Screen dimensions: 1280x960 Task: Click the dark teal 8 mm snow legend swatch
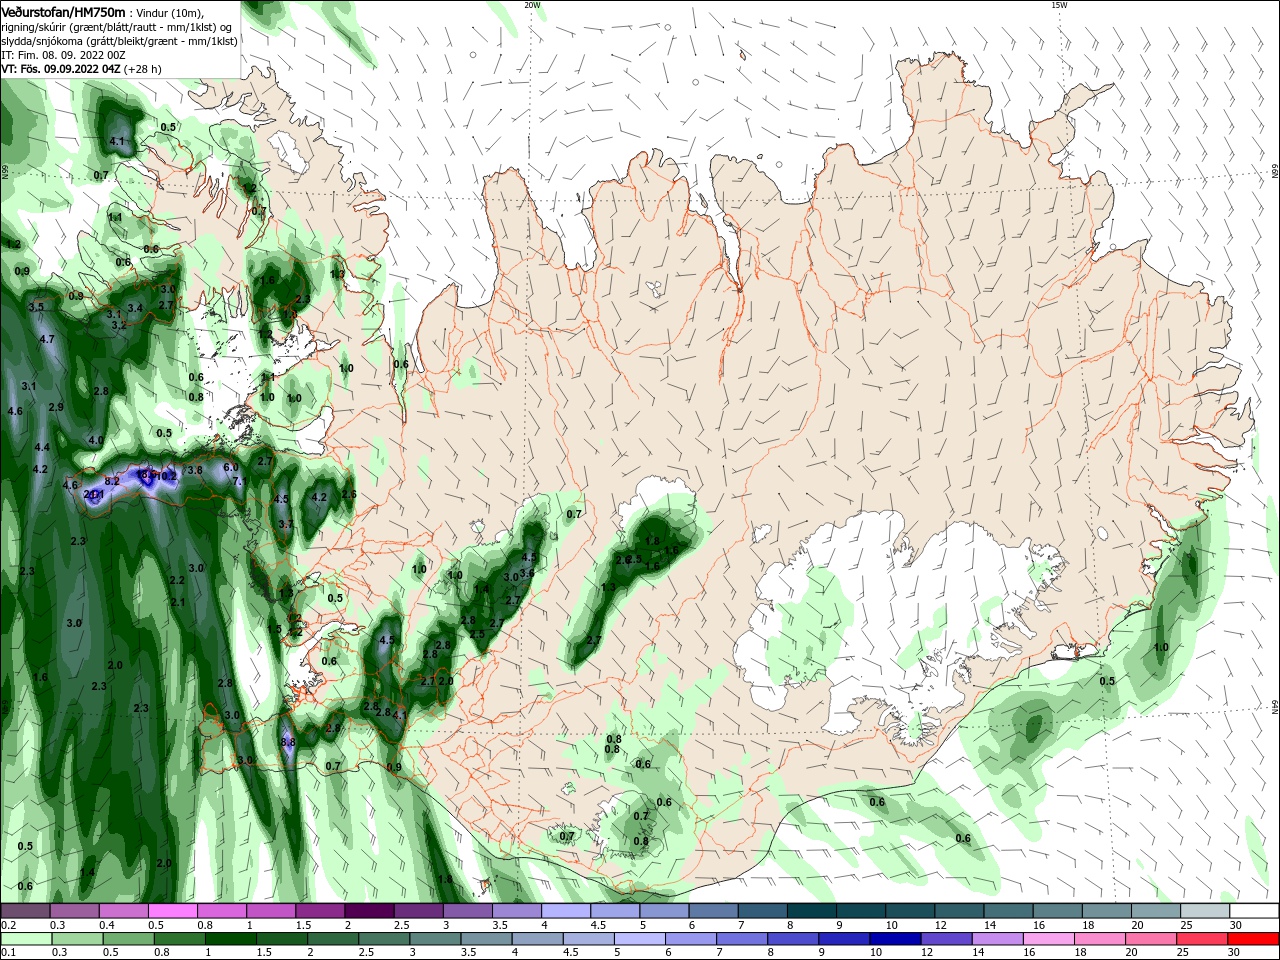tap(811, 911)
